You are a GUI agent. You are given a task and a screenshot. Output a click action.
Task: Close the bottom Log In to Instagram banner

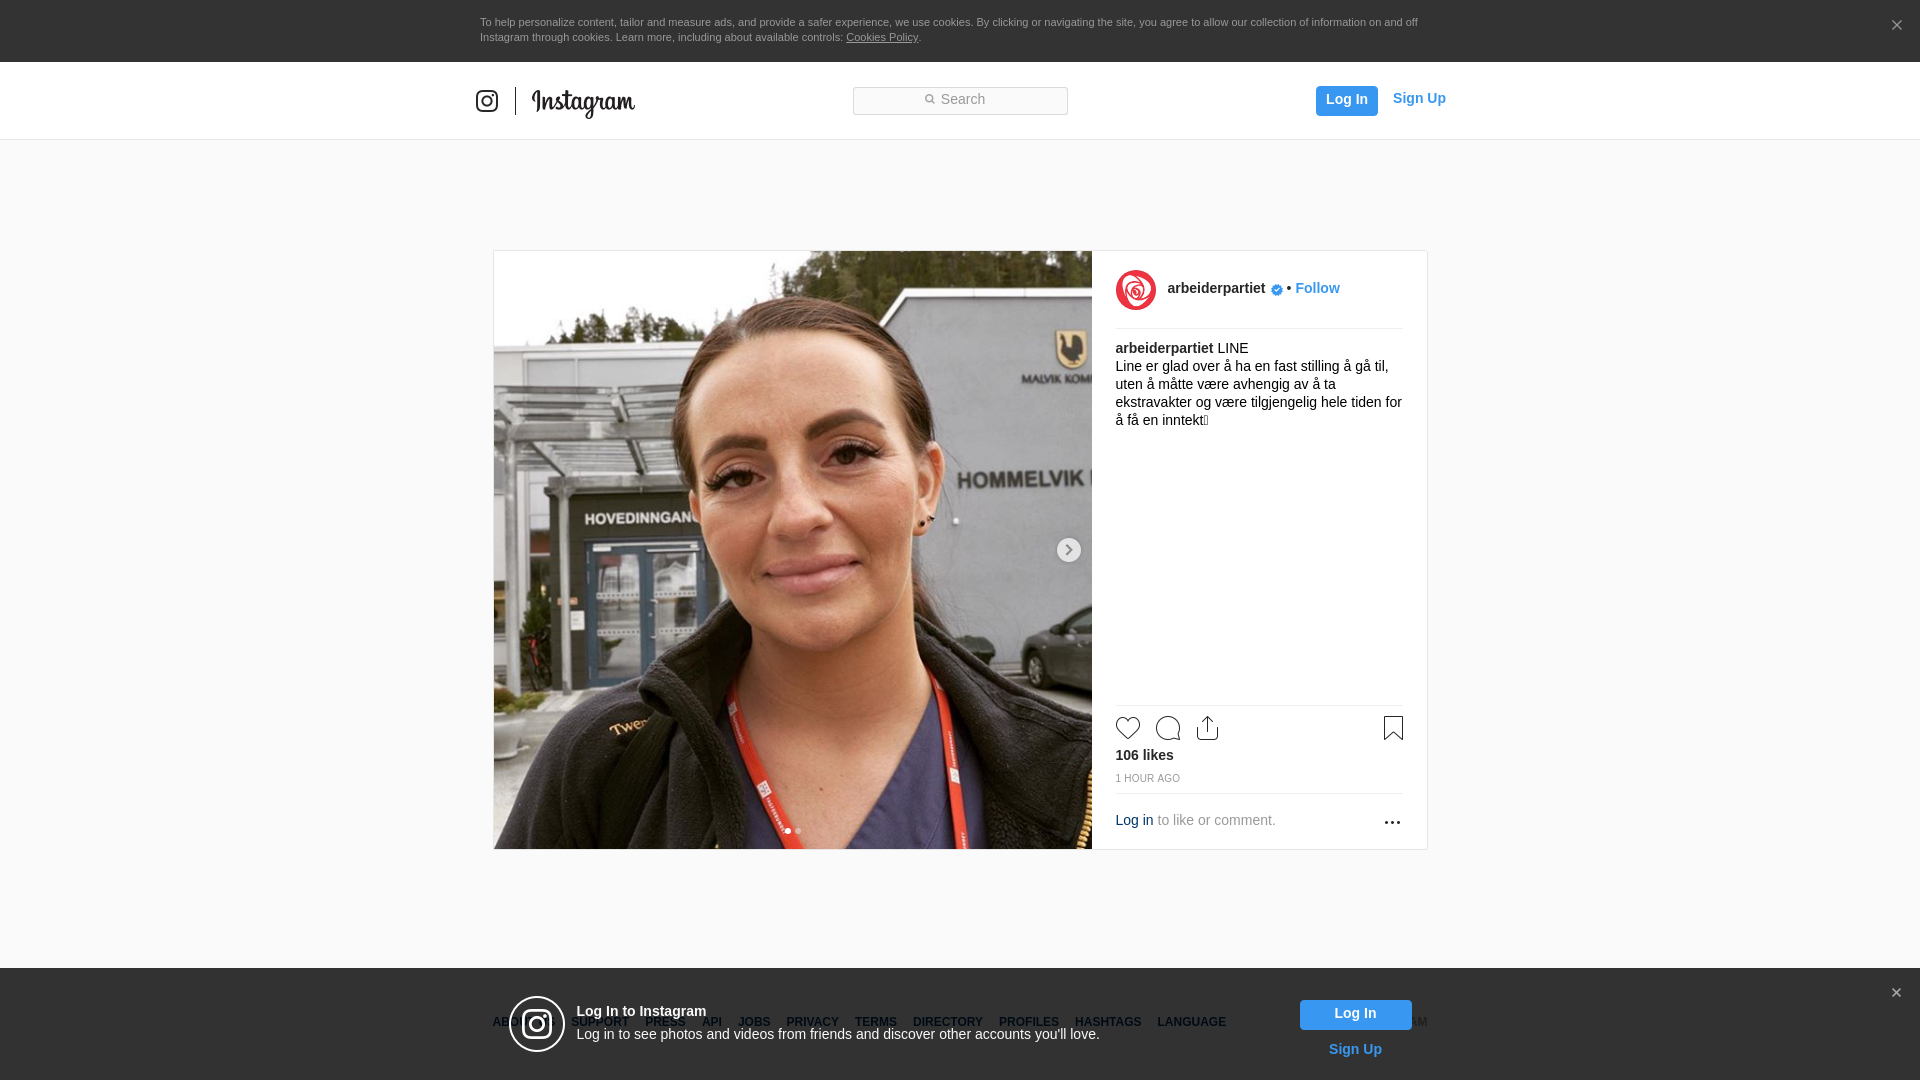pyautogui.click(x=1896, y=993)
